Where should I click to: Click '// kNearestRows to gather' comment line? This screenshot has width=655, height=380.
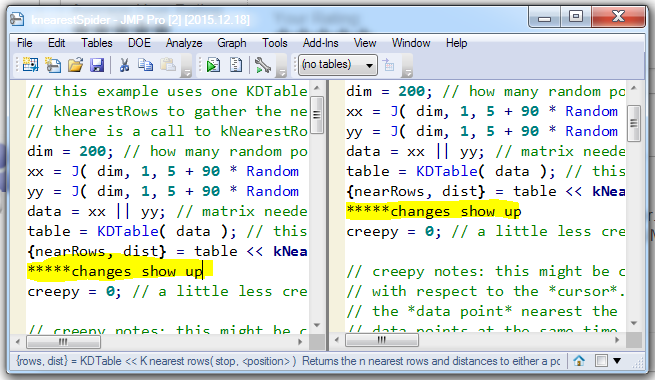[x=167, y=111]
